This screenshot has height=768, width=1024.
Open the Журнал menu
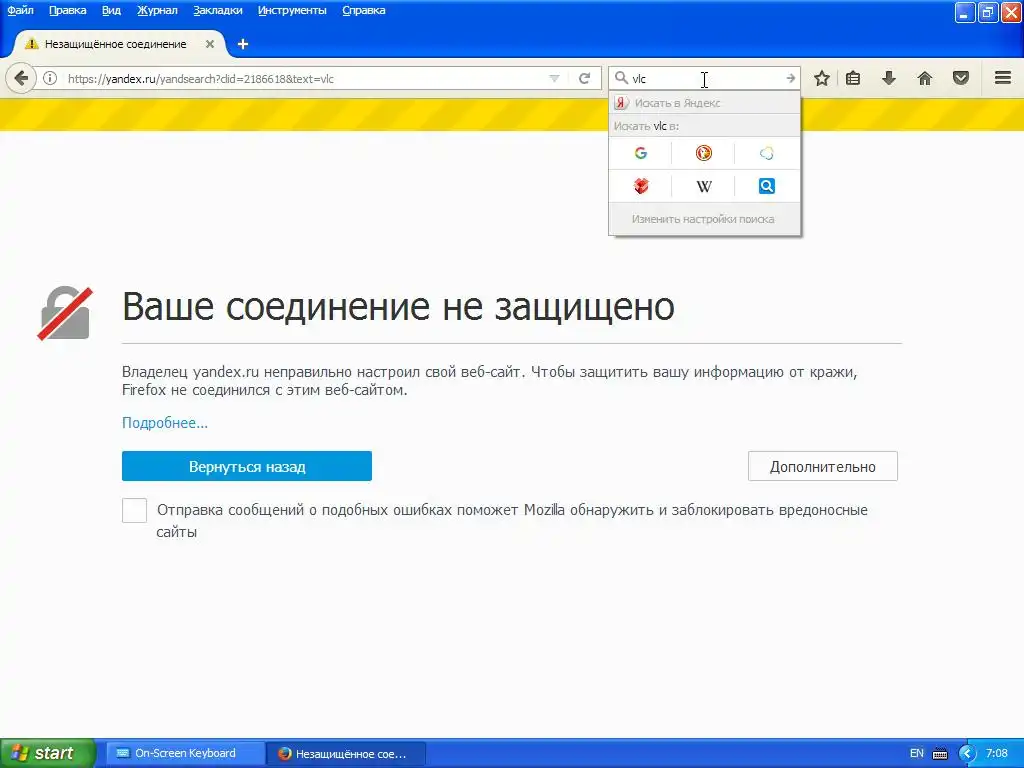click(157, 10)
